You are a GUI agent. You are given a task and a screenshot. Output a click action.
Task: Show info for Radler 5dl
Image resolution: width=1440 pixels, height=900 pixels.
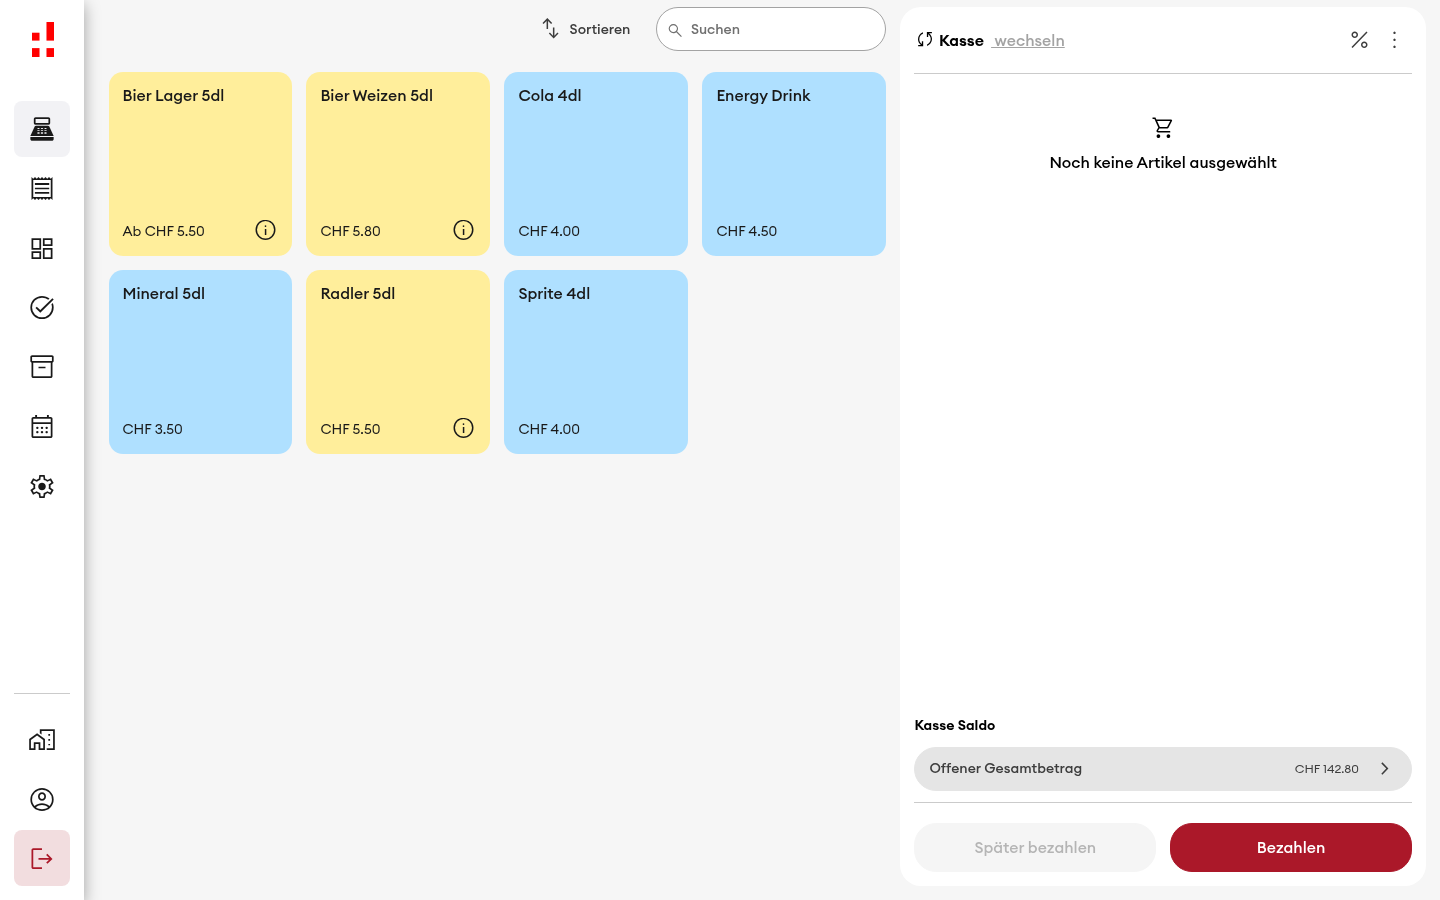pyautogui.click(x=463, y=428)
